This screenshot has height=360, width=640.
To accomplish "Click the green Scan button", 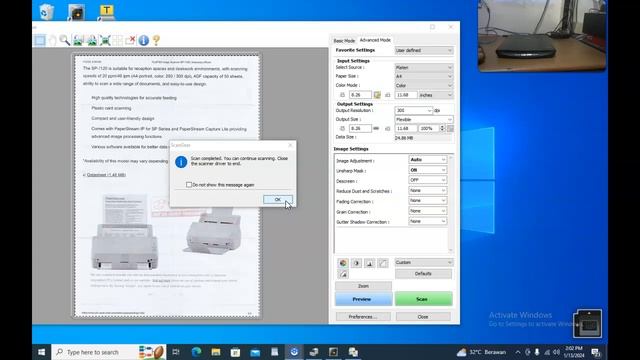I will tap(423, 299).
